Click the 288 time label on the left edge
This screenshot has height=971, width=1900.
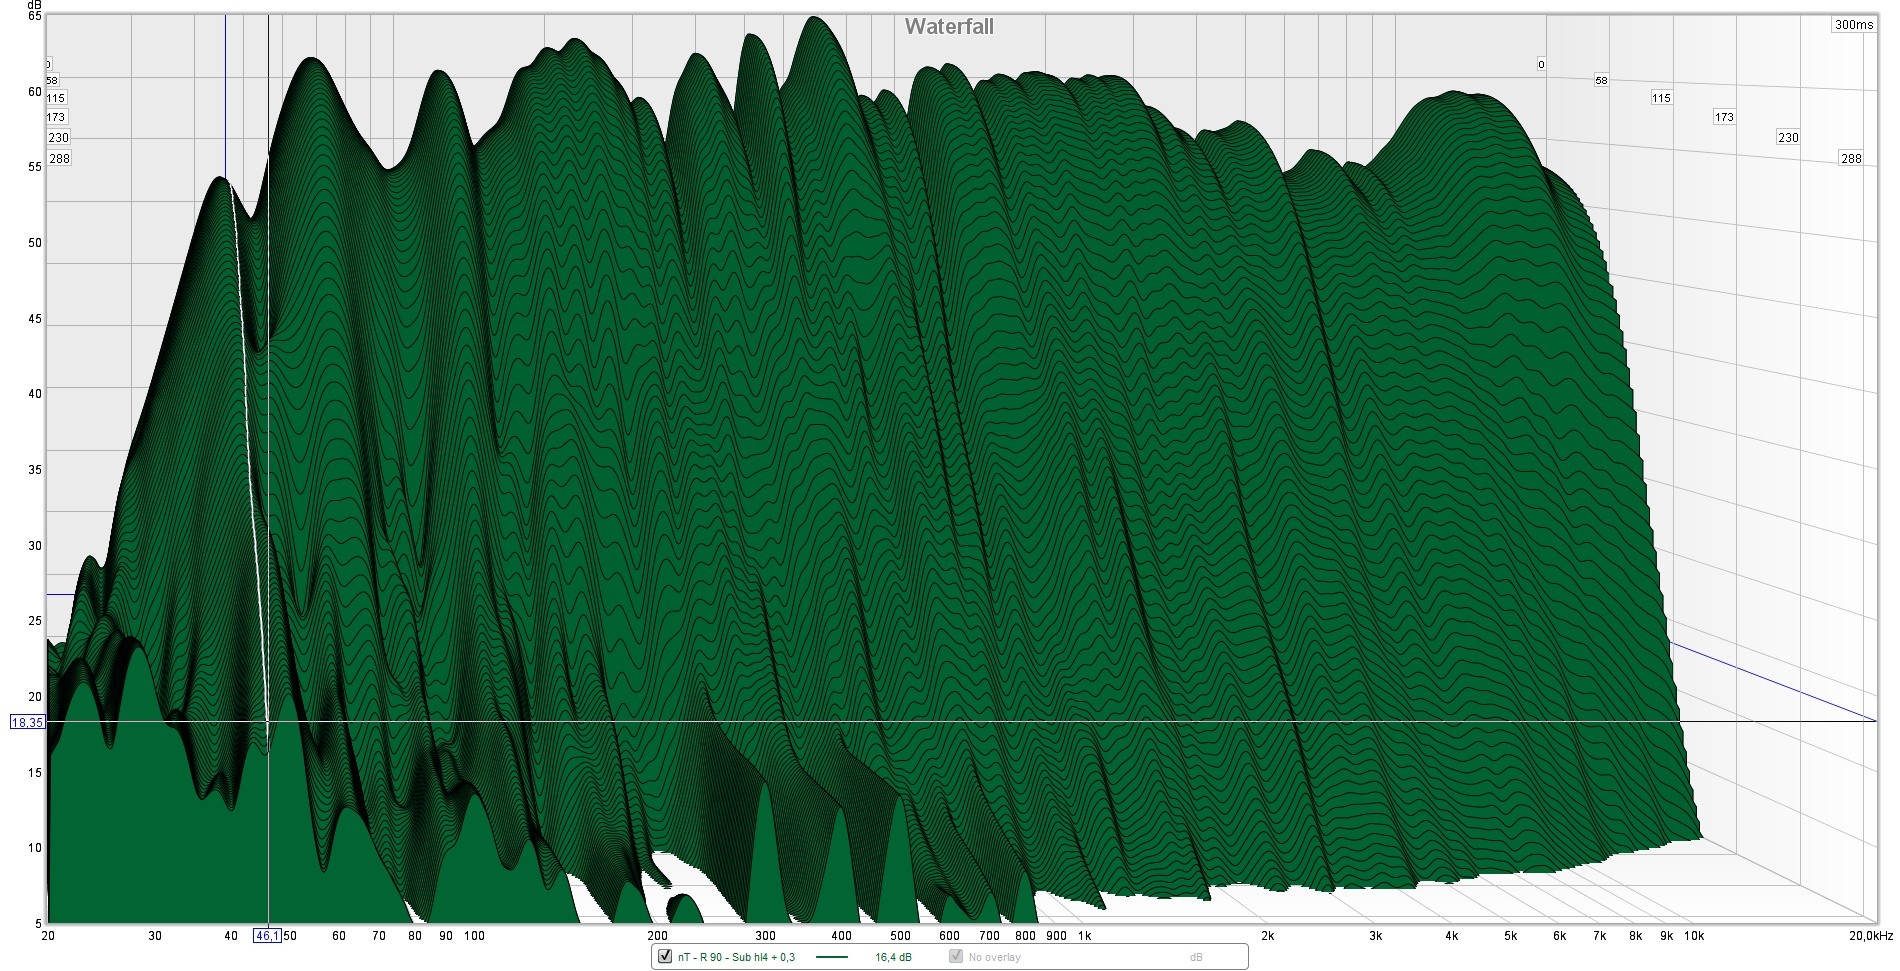59,159
